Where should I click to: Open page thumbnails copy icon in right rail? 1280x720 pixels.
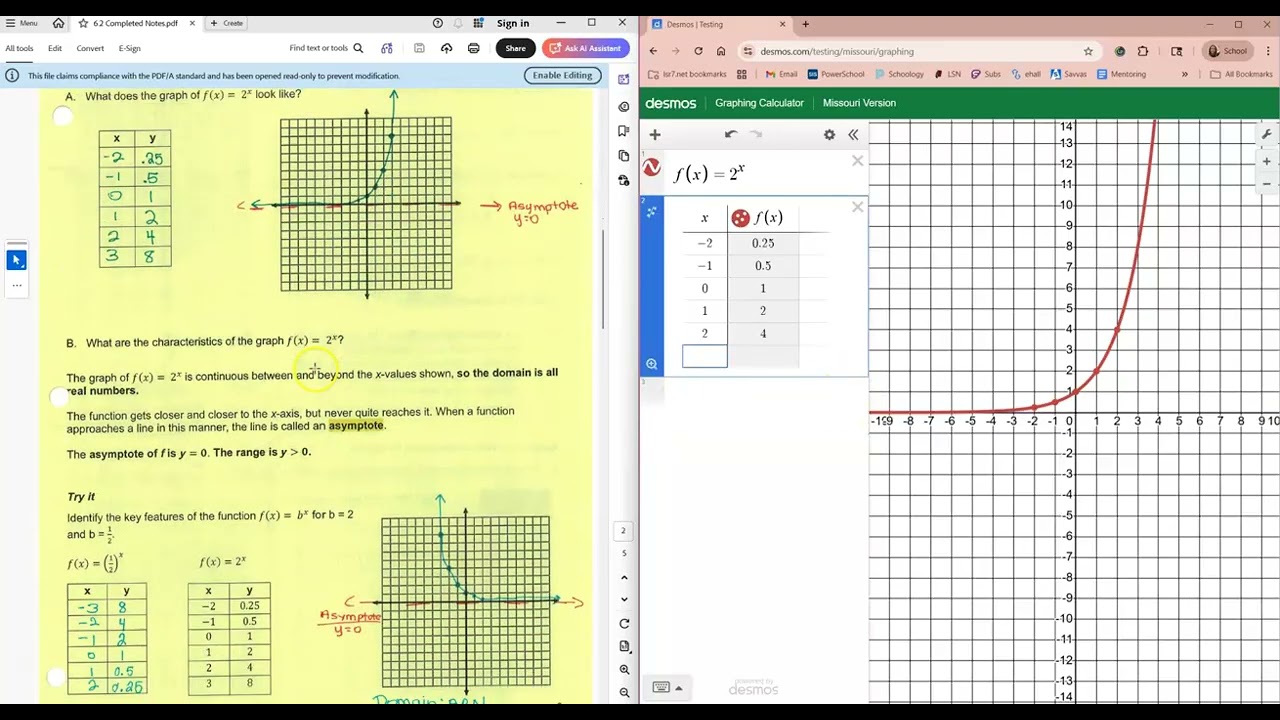pos(624,156)
